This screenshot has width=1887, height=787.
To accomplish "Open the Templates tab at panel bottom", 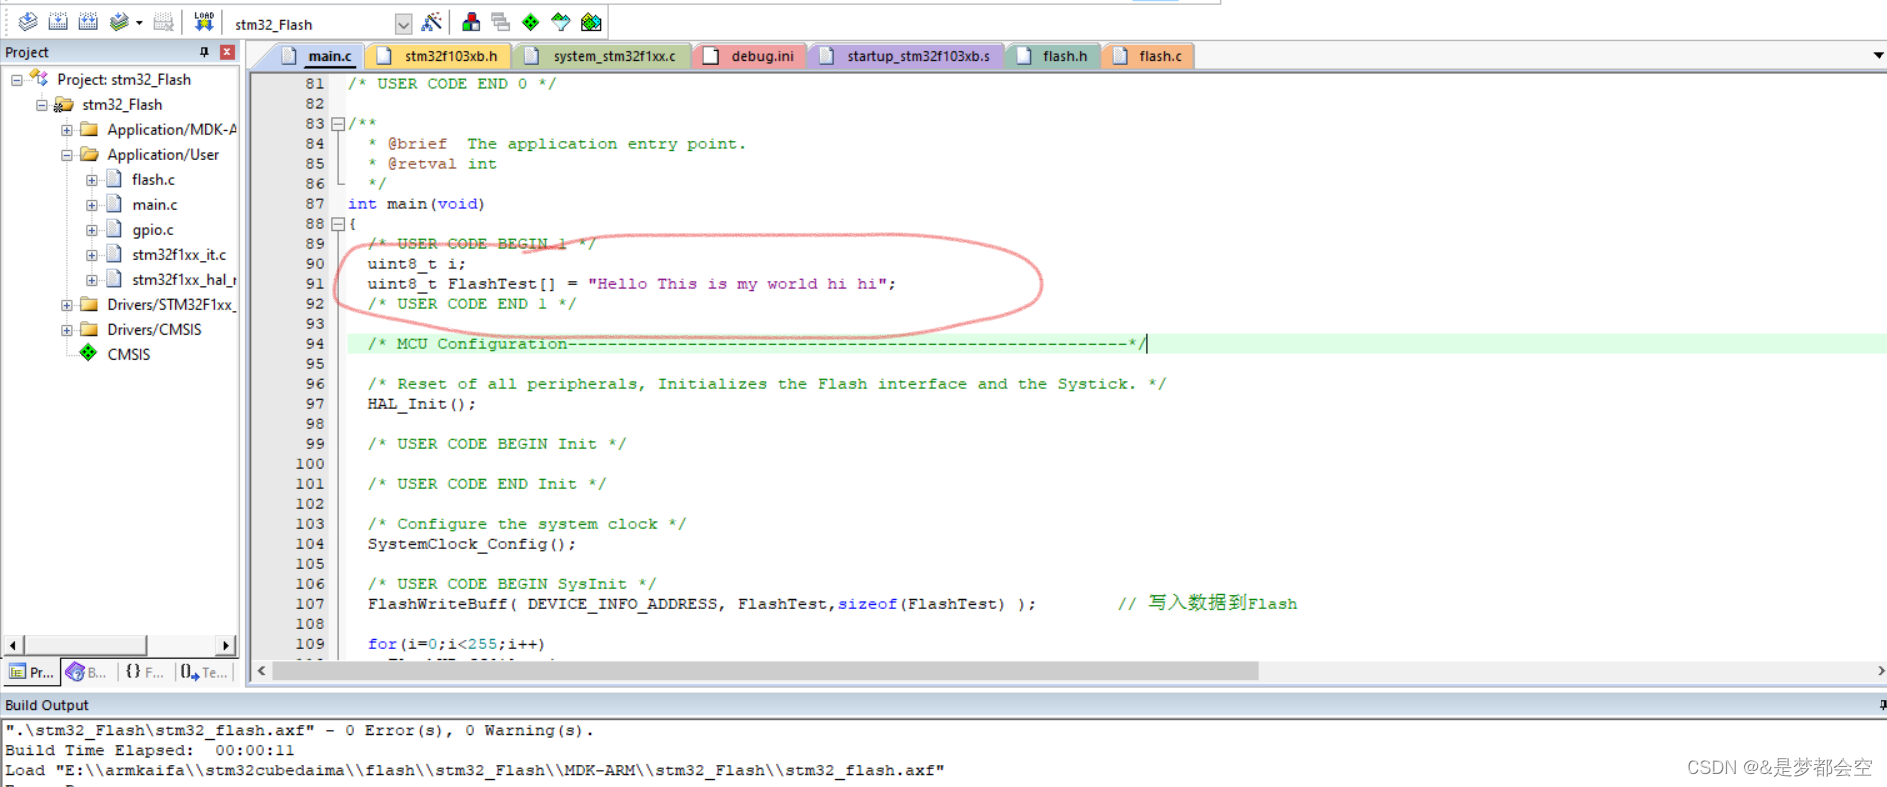I will pos(204,672).
